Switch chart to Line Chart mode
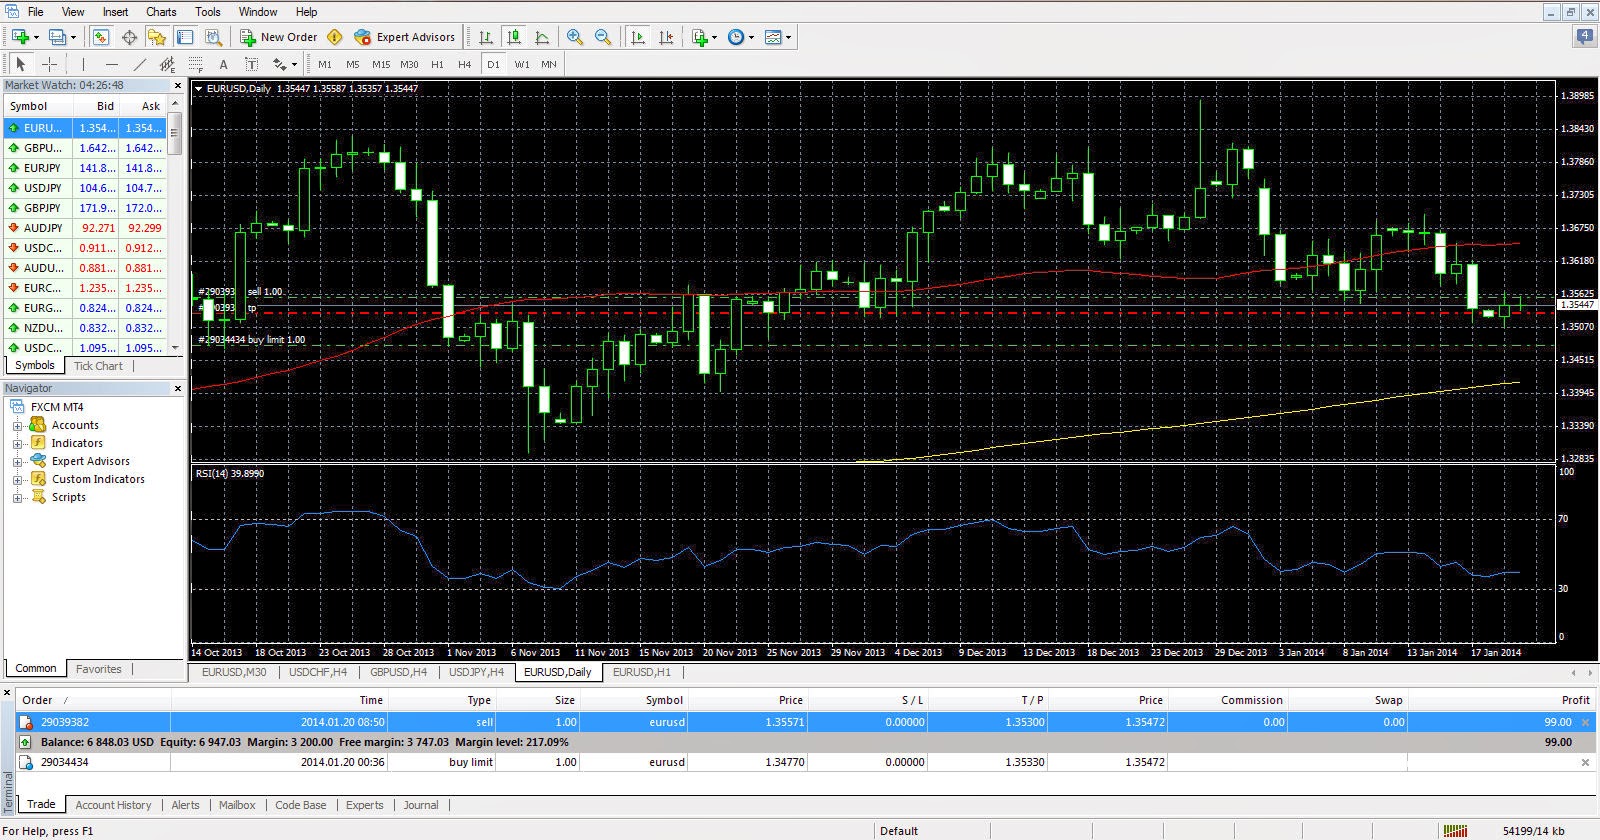Screen dimensions: 1600x840 [542, 37]
